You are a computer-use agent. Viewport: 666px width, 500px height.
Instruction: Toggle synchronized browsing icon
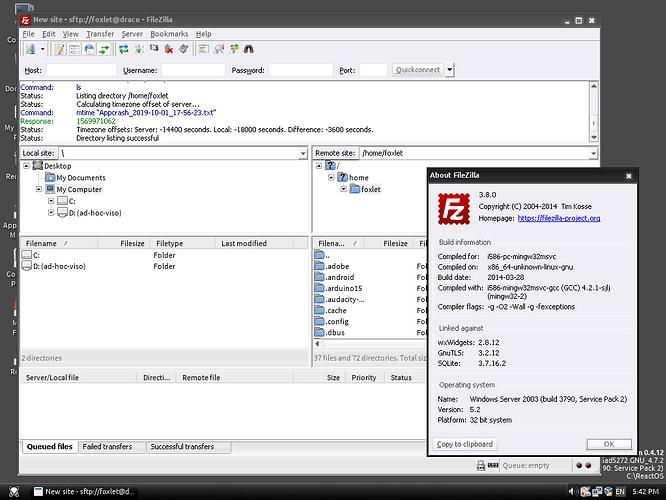[x=234, y=49]
